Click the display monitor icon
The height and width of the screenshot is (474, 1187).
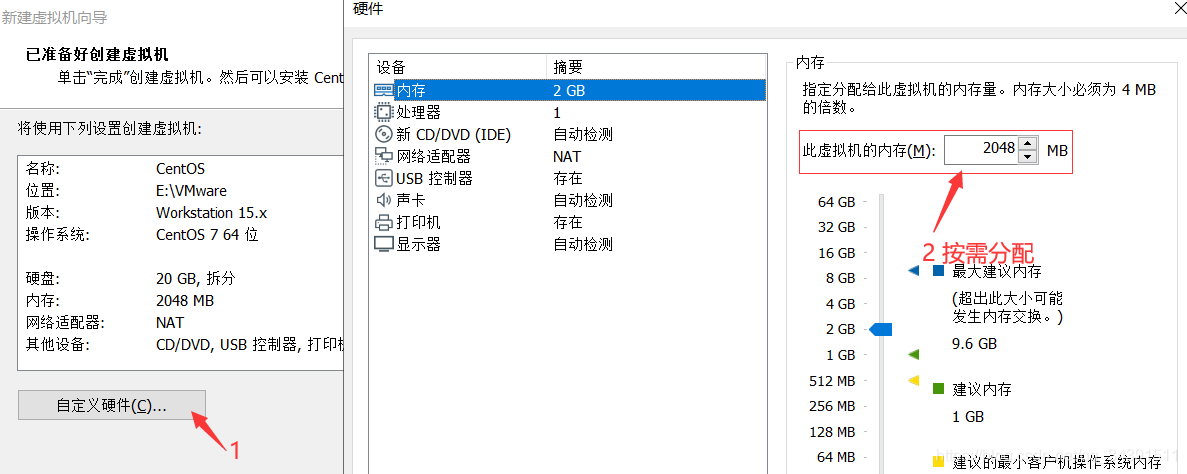pyautogui.click(x=384, y=245)
